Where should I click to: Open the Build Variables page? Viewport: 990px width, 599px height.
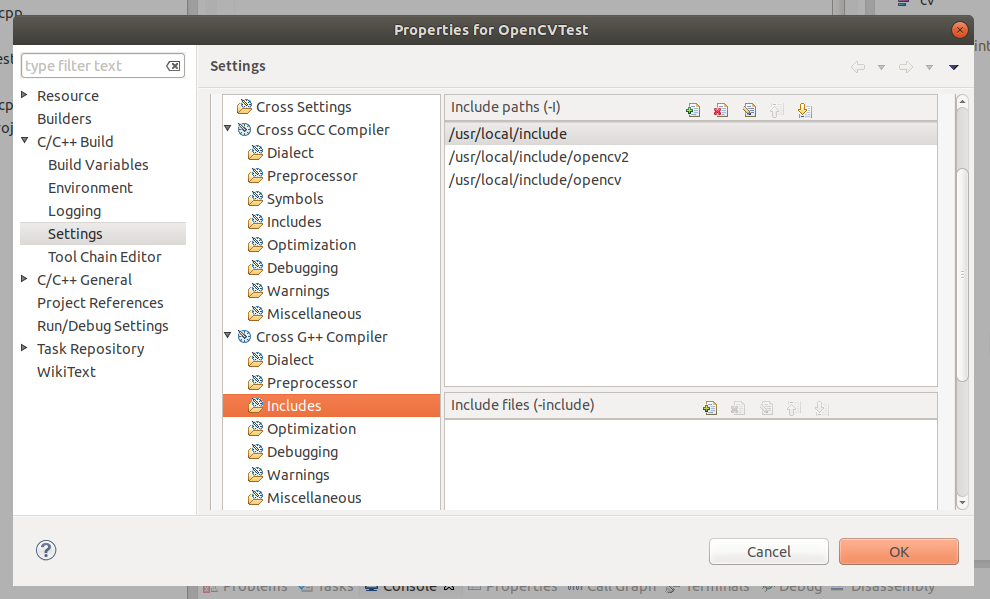tap(98, 165)
